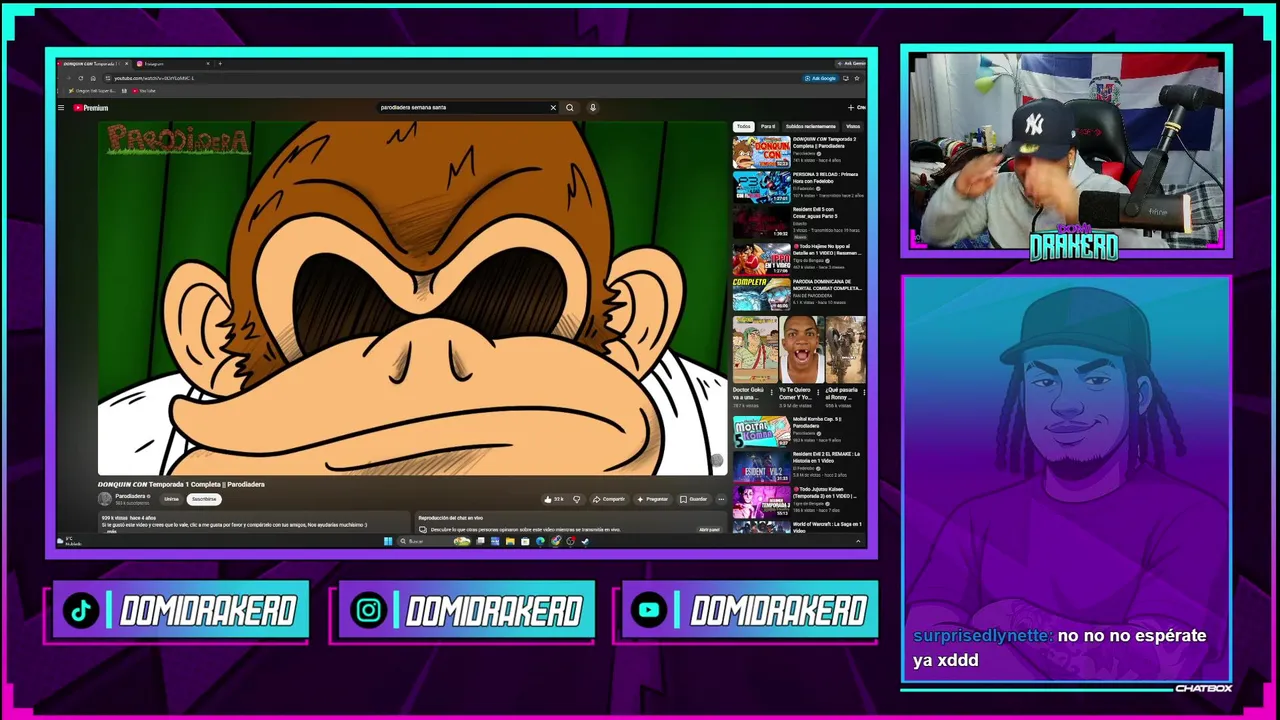Clear the search text with the X icon
This screenshot has width=1280, height=720.
553,107
